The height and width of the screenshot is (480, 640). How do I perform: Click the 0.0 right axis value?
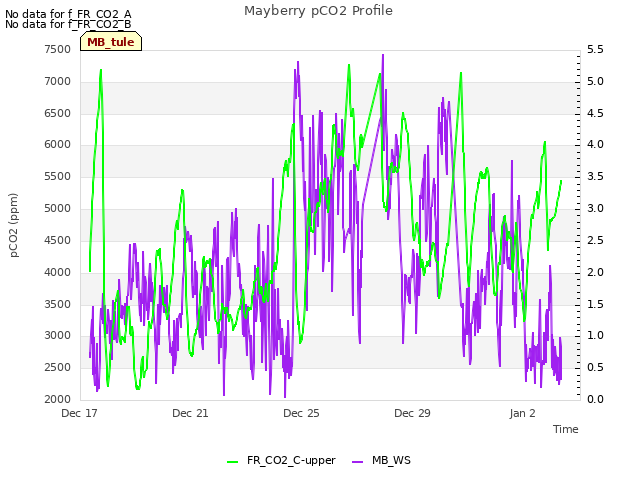pos(595,399)
